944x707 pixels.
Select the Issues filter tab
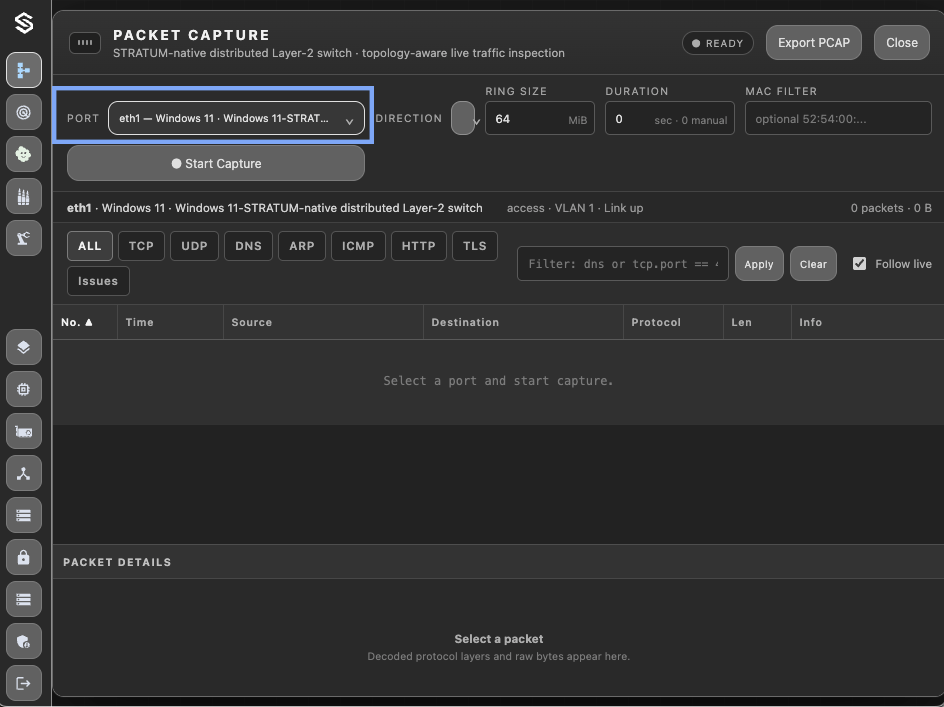(98, 281)
